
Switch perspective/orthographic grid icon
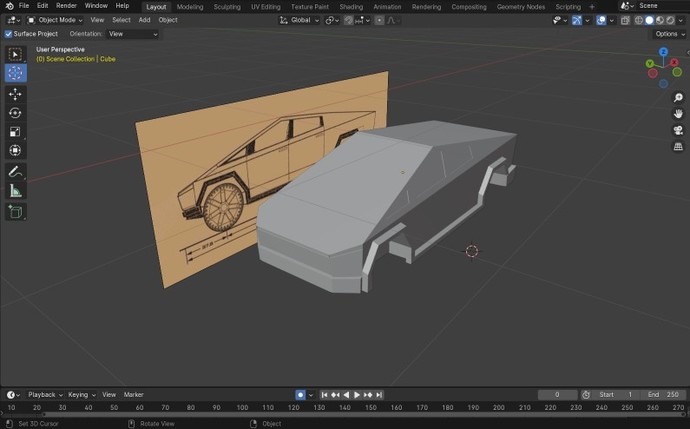(x=678, y=147)
